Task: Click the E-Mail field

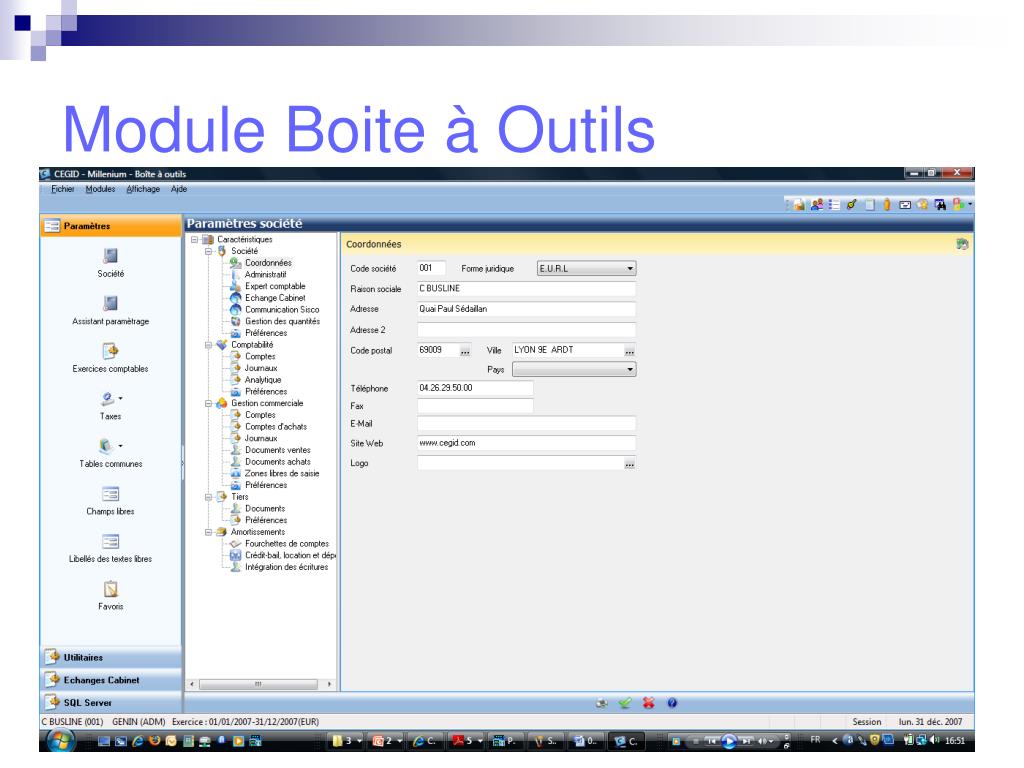Action: pos(526,424)
